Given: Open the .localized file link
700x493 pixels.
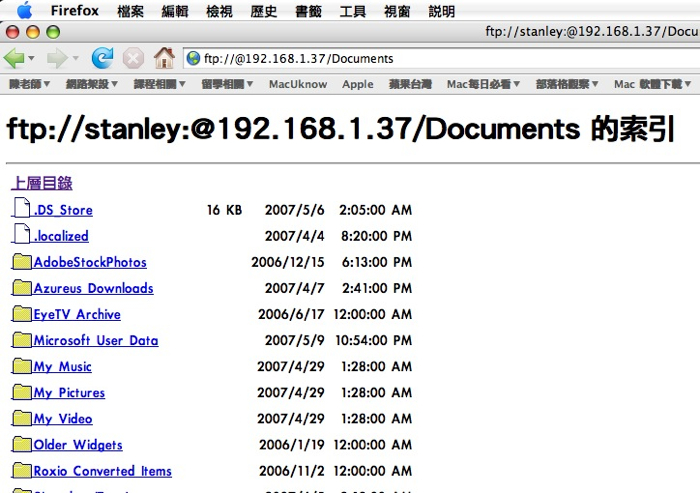Looking at the screenshot, I should tap(61, 236).
